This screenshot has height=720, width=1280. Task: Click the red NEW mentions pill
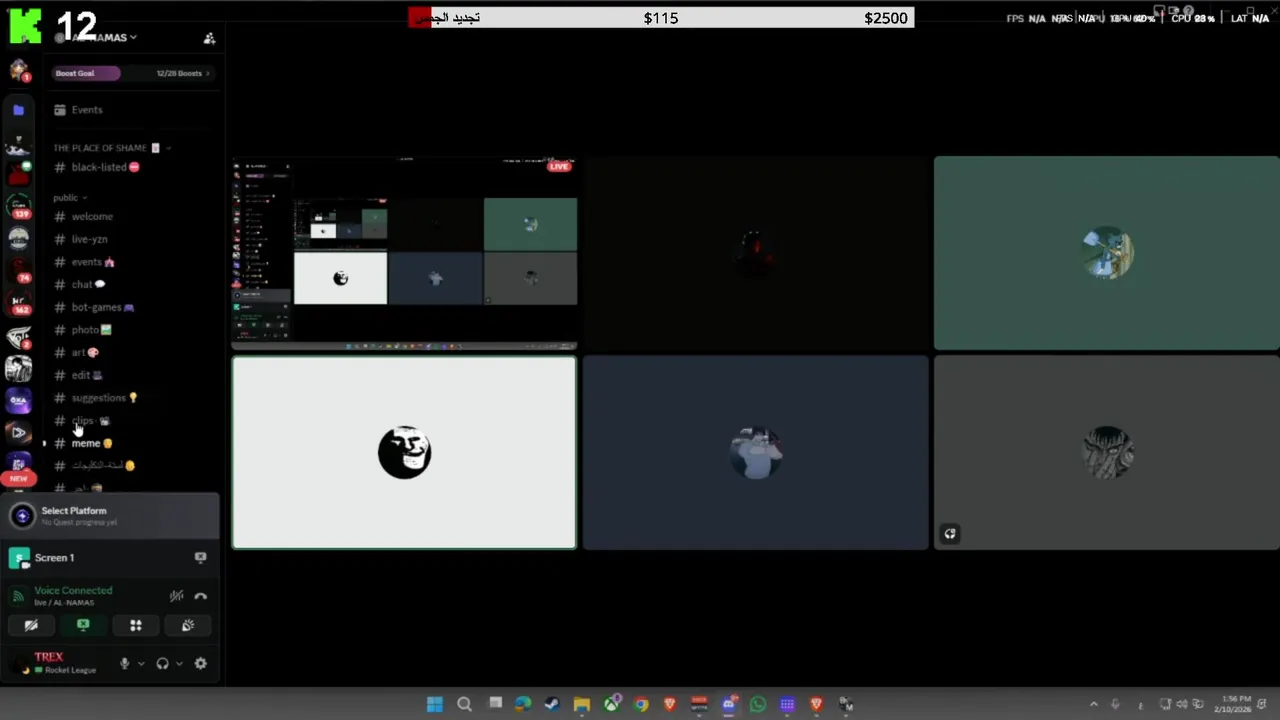click(18, 479)
